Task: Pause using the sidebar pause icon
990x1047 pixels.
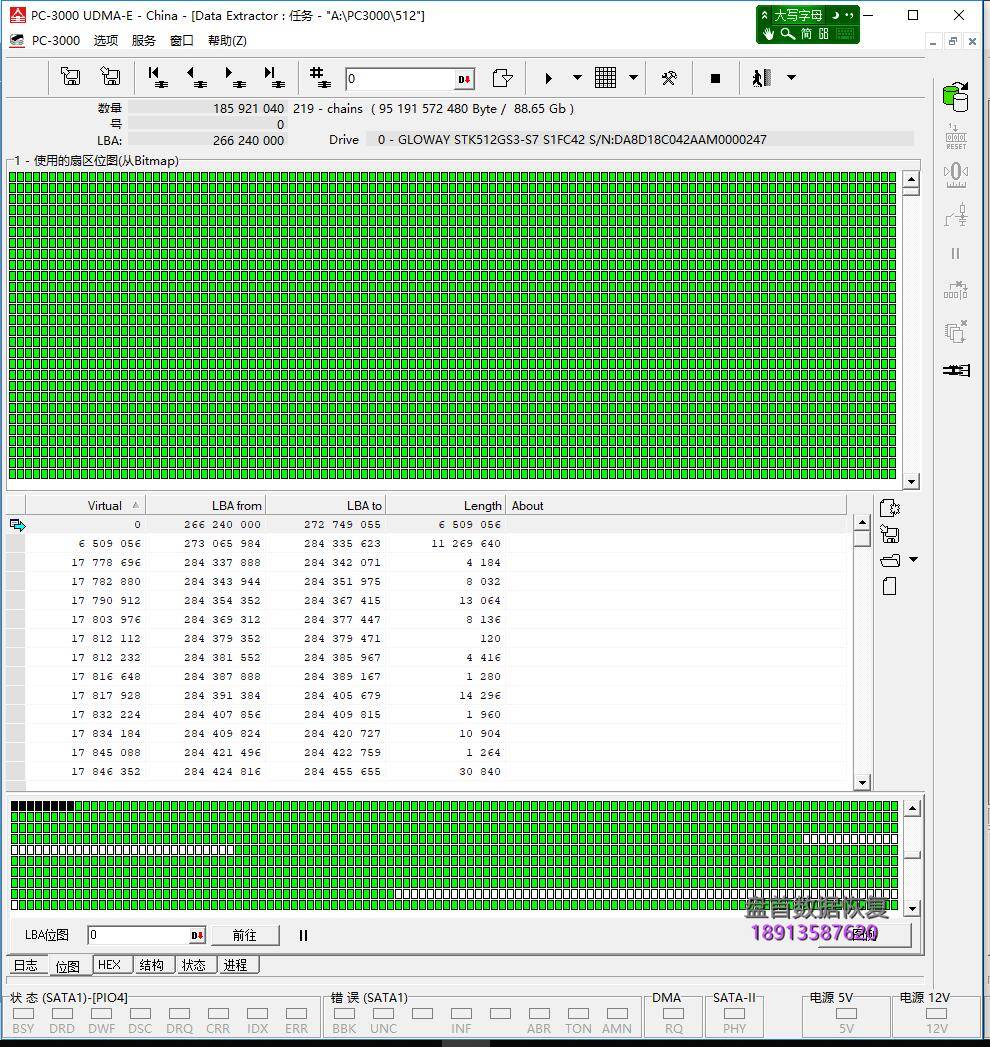Action: (955, 254)
